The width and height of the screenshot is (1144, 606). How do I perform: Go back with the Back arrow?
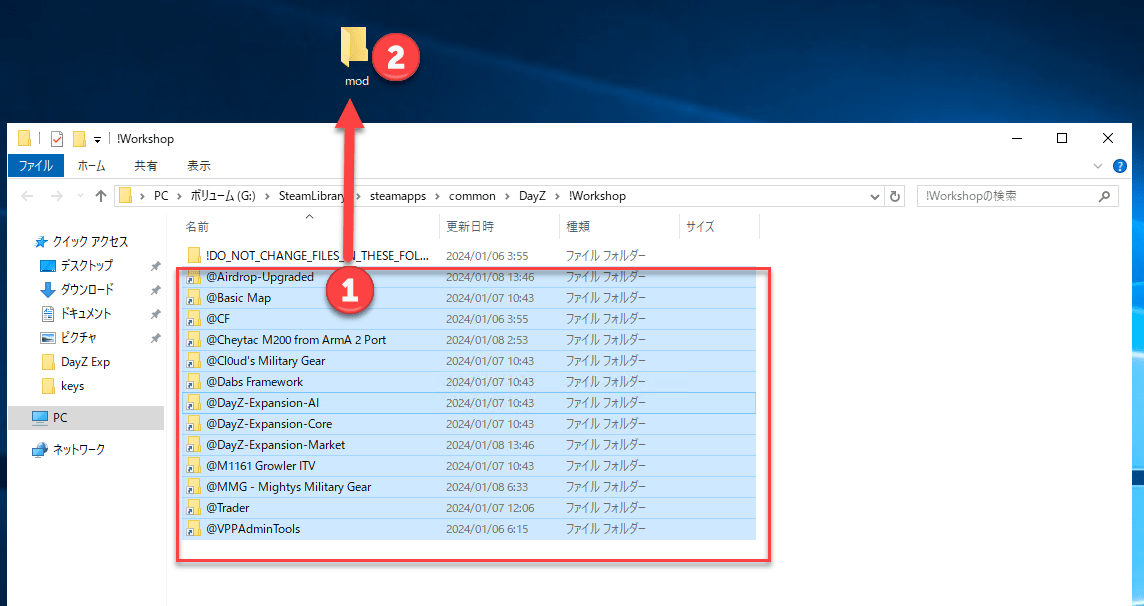[28, 196]
